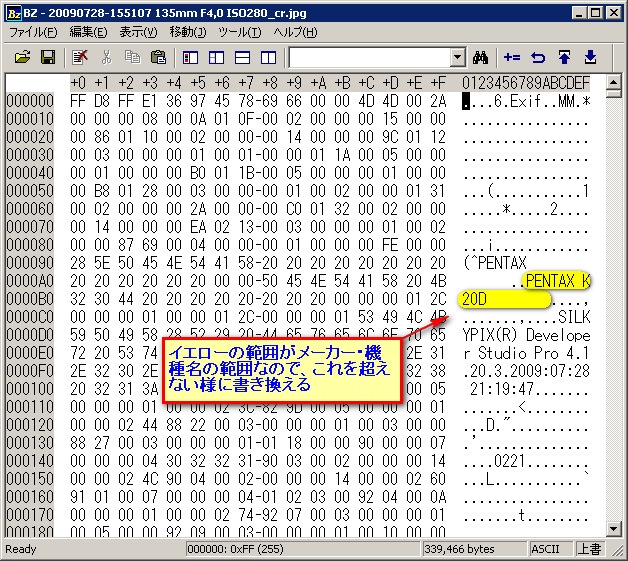Click the vertical scrollbar thumb

tap(614, 94)
